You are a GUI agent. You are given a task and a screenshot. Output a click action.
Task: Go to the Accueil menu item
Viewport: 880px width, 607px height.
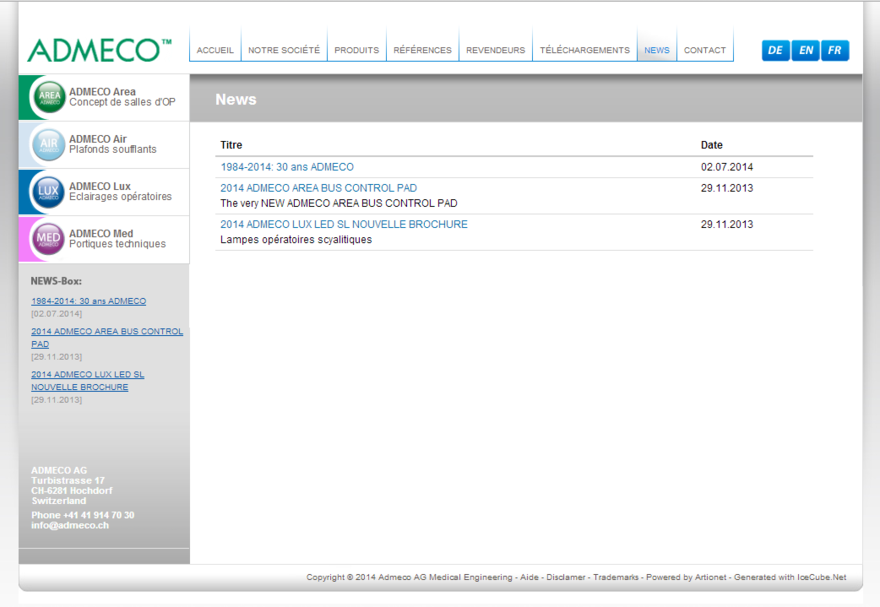pyautogui.click(x=215, y=50)
